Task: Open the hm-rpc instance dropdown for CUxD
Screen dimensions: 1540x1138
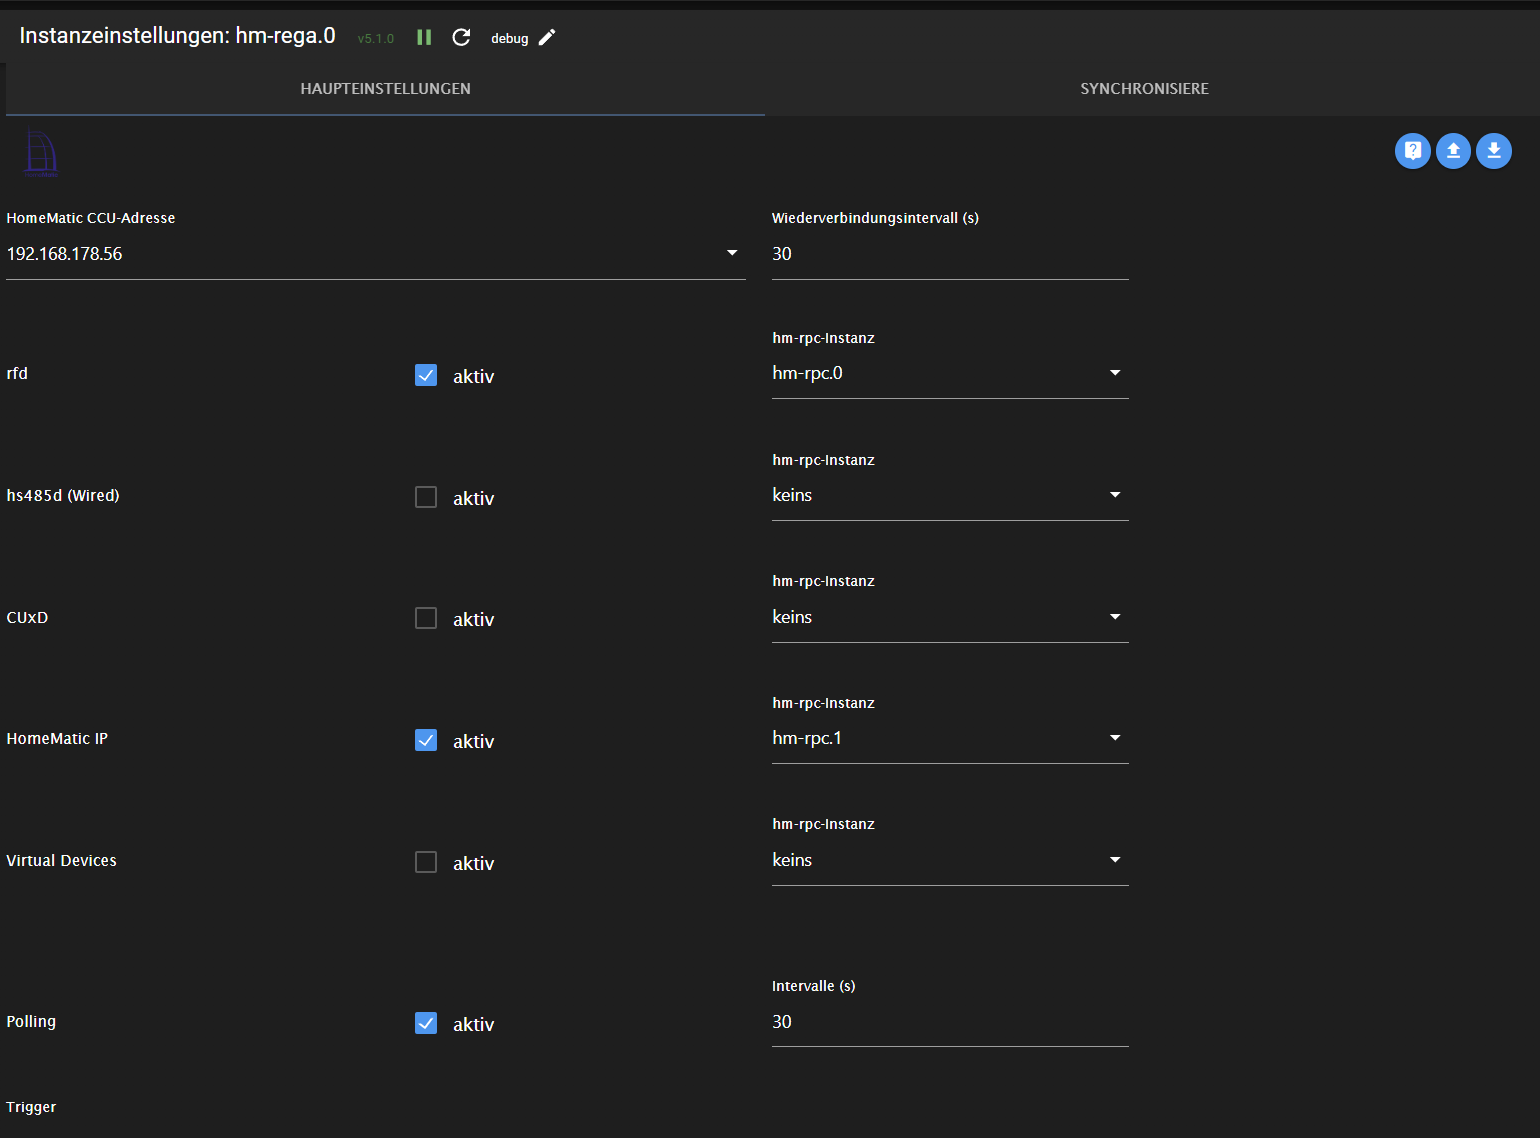Action: click(950, 617)
